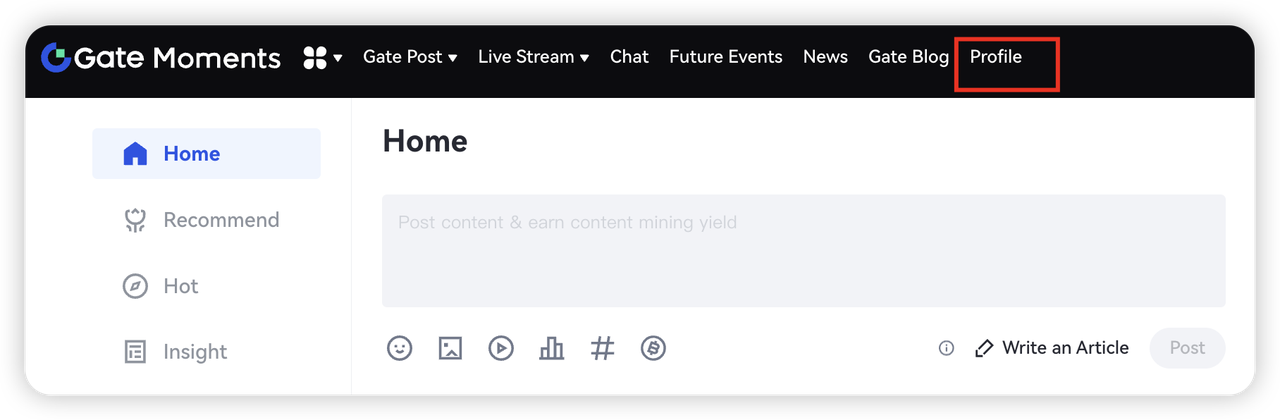
Task: Open the Insight section icon
Action: [135, 352]
